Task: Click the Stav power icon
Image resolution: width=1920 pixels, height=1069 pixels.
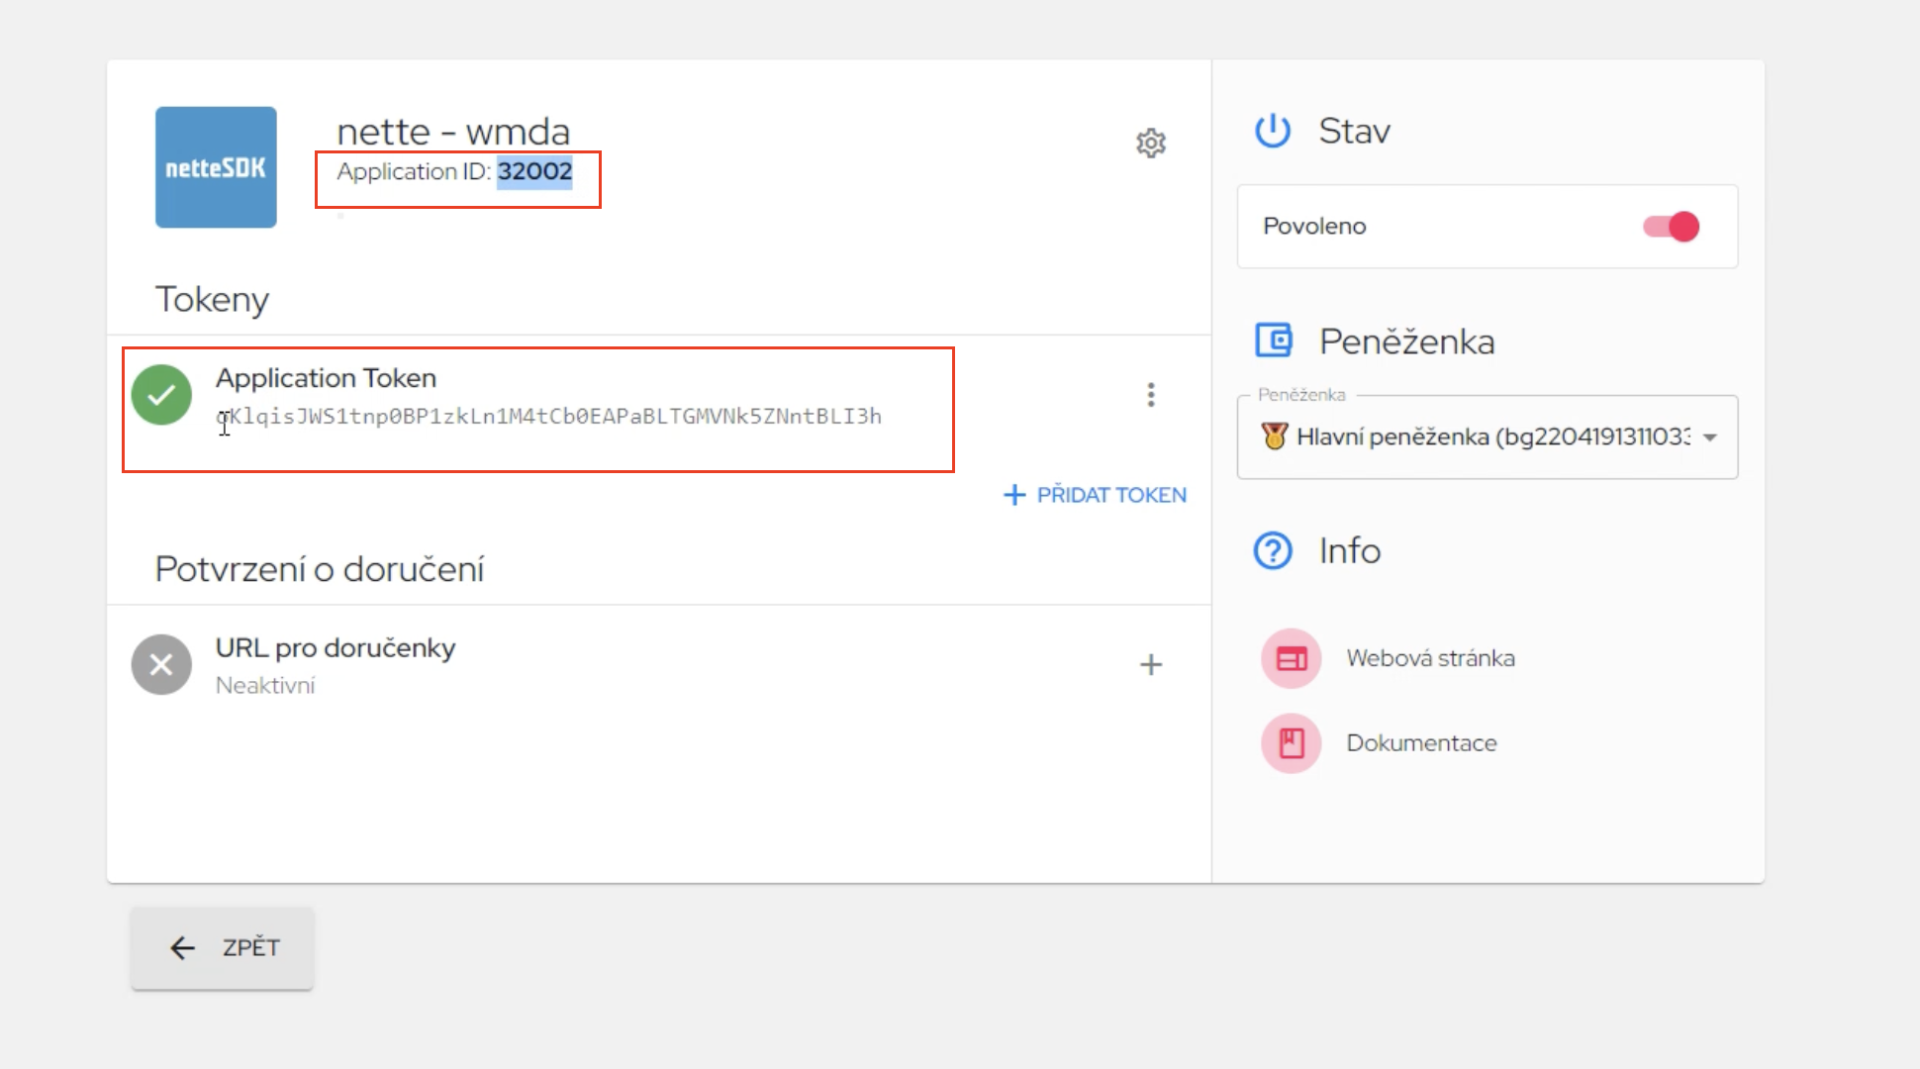Action: (1273, 131)
